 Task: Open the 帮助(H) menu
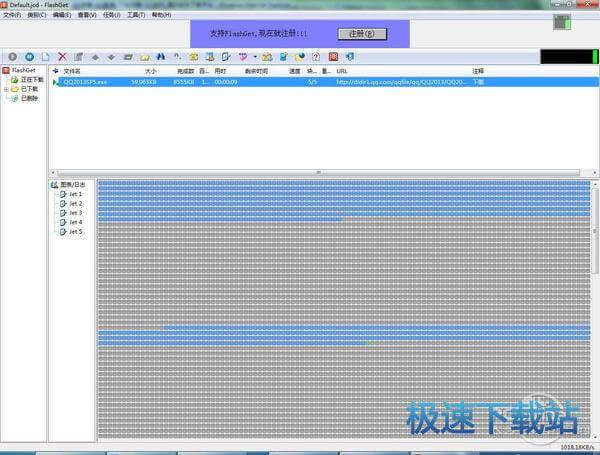pyautogui.click(x=161, y=15)
